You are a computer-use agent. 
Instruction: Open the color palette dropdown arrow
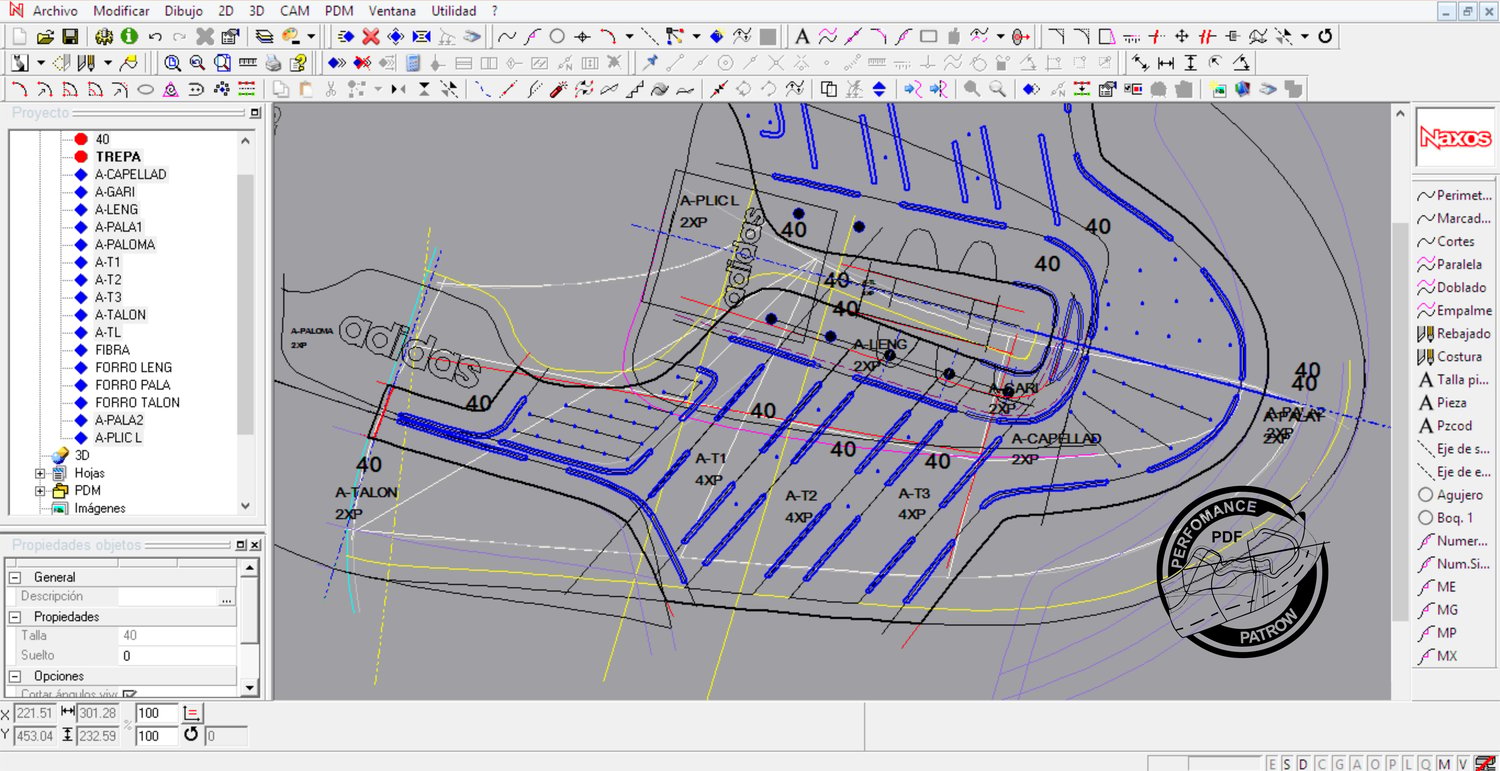[x=312, y=37]
